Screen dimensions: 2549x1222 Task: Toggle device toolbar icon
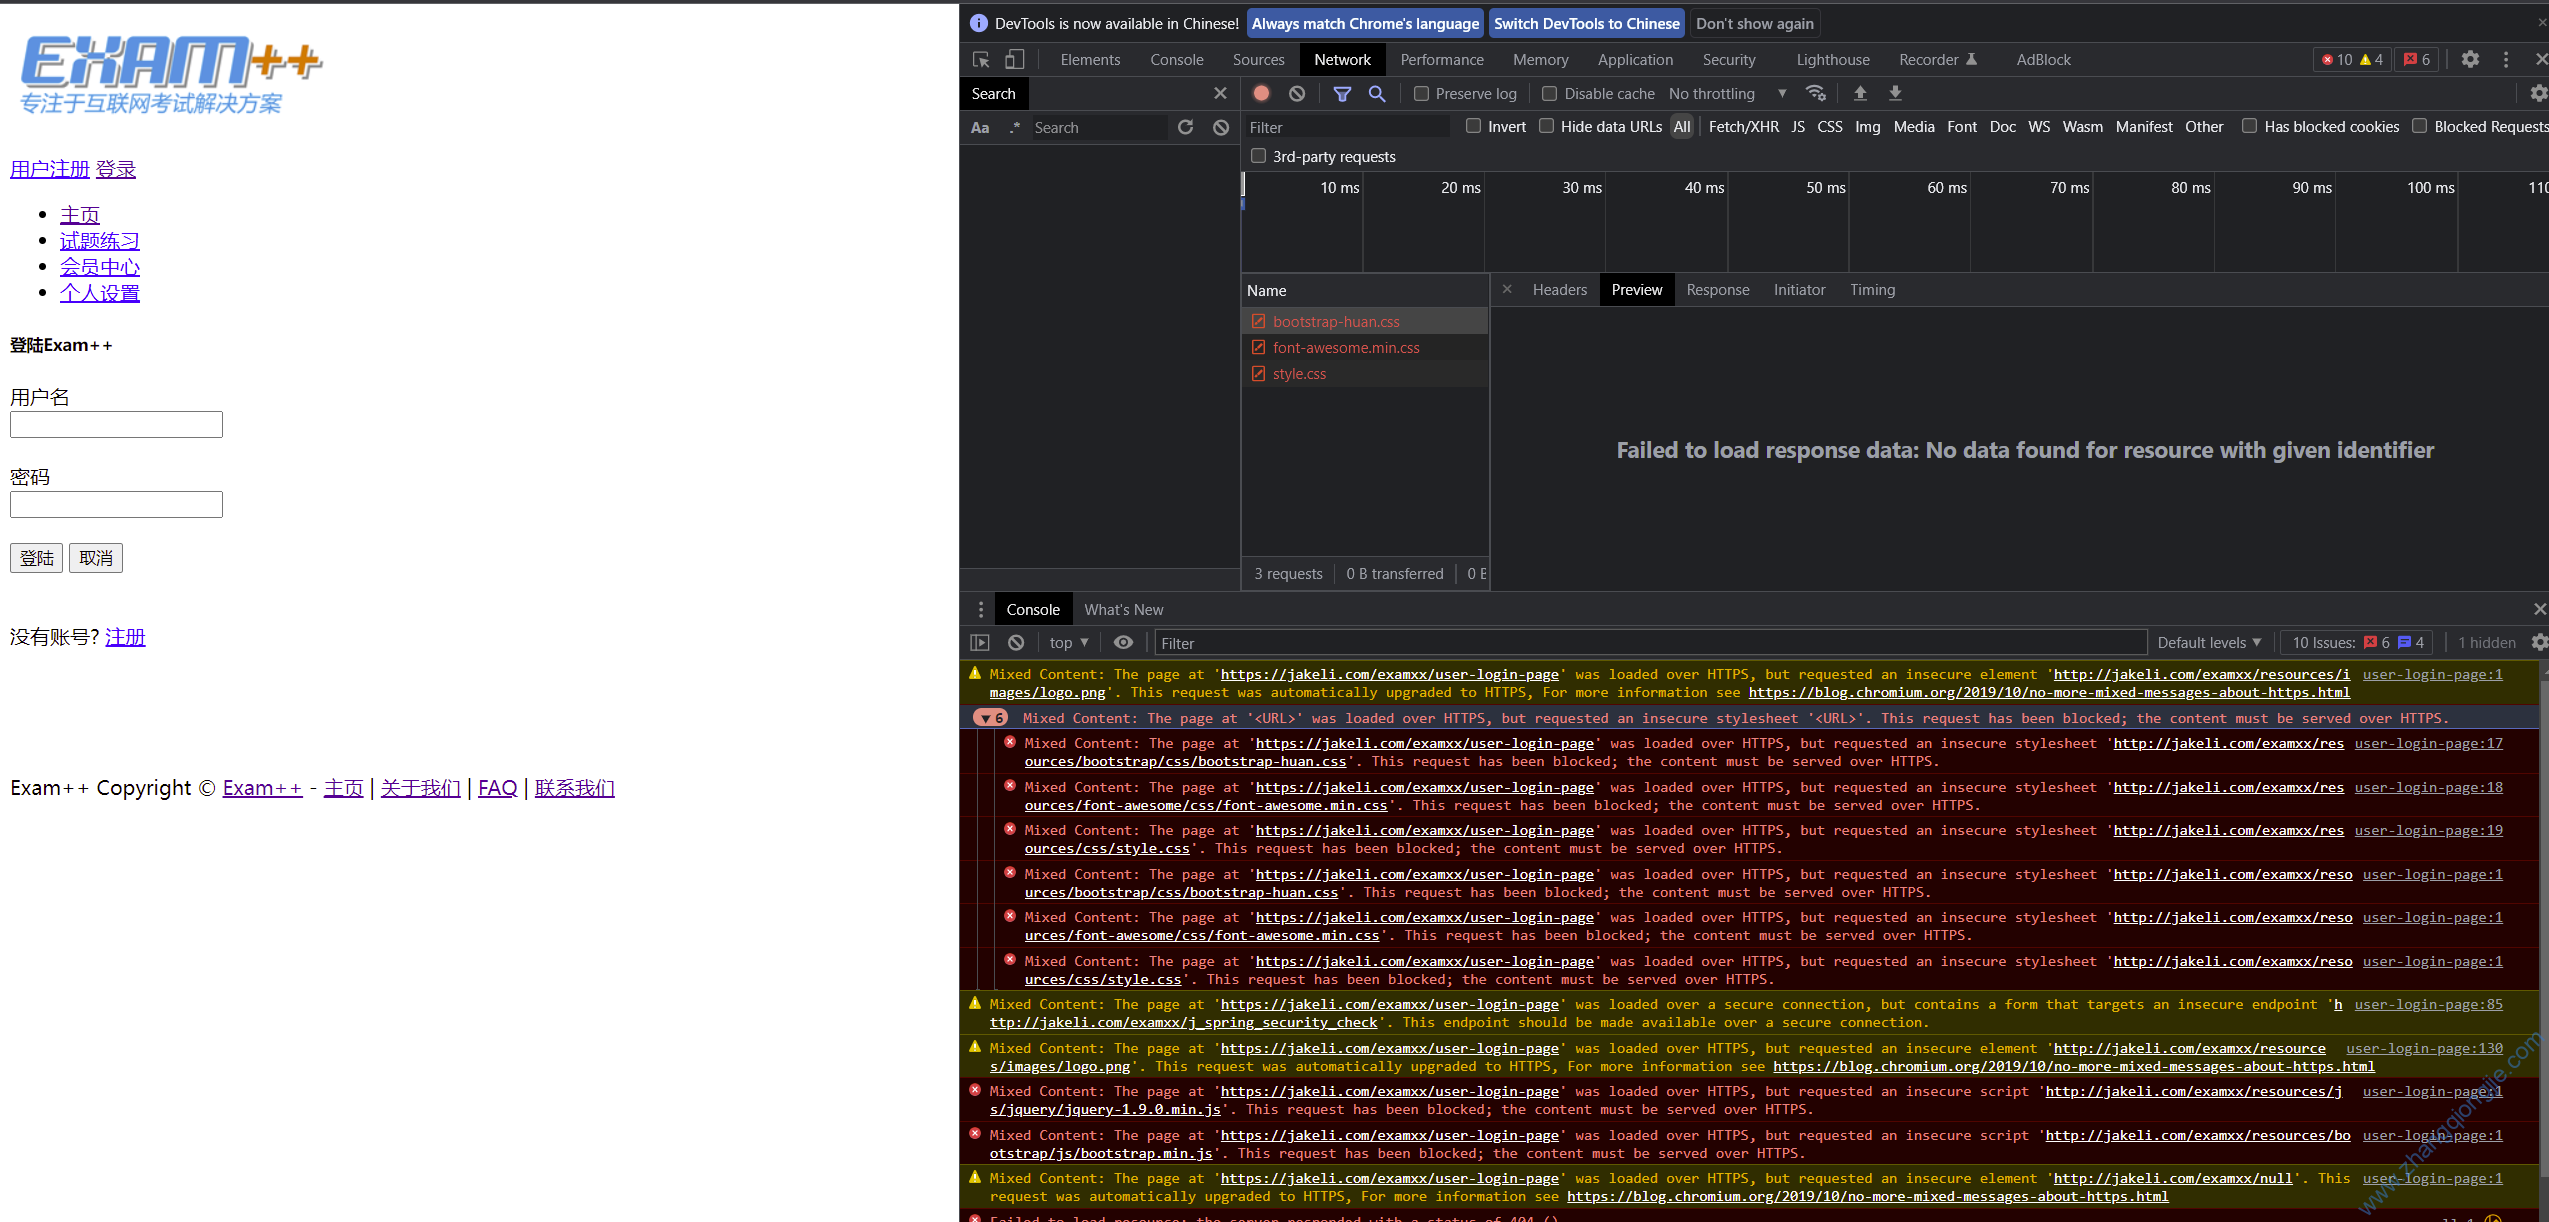[x=1014, y=60]
